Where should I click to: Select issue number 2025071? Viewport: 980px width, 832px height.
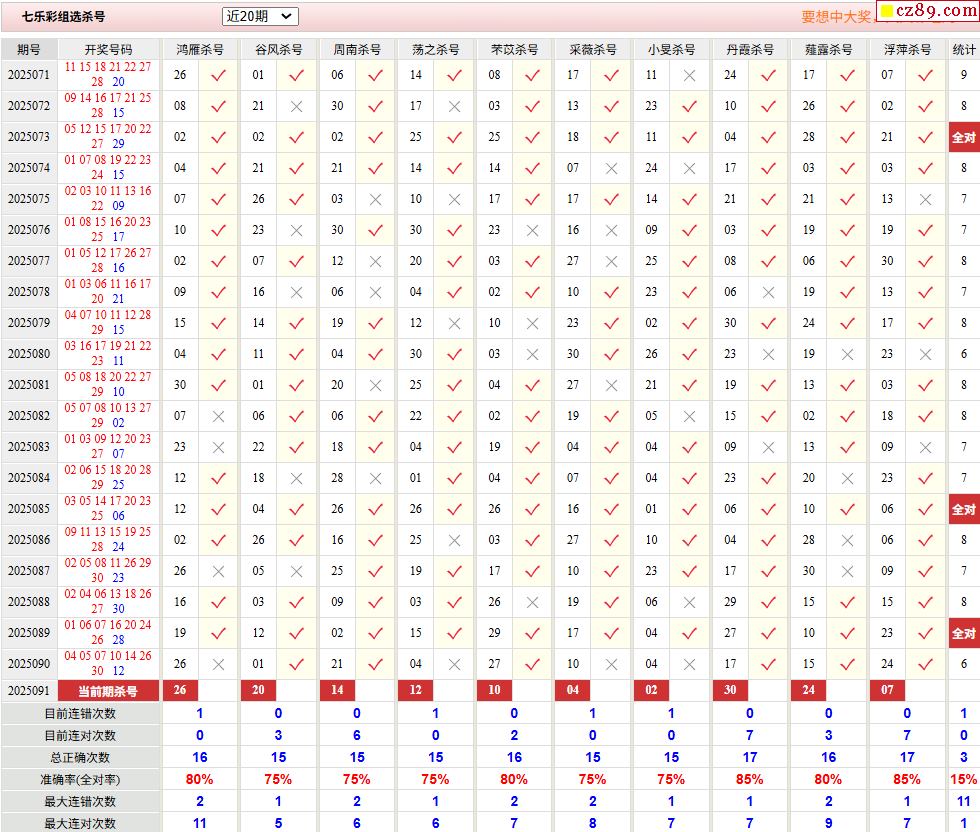pyautogui.click(x=29, y=75)
